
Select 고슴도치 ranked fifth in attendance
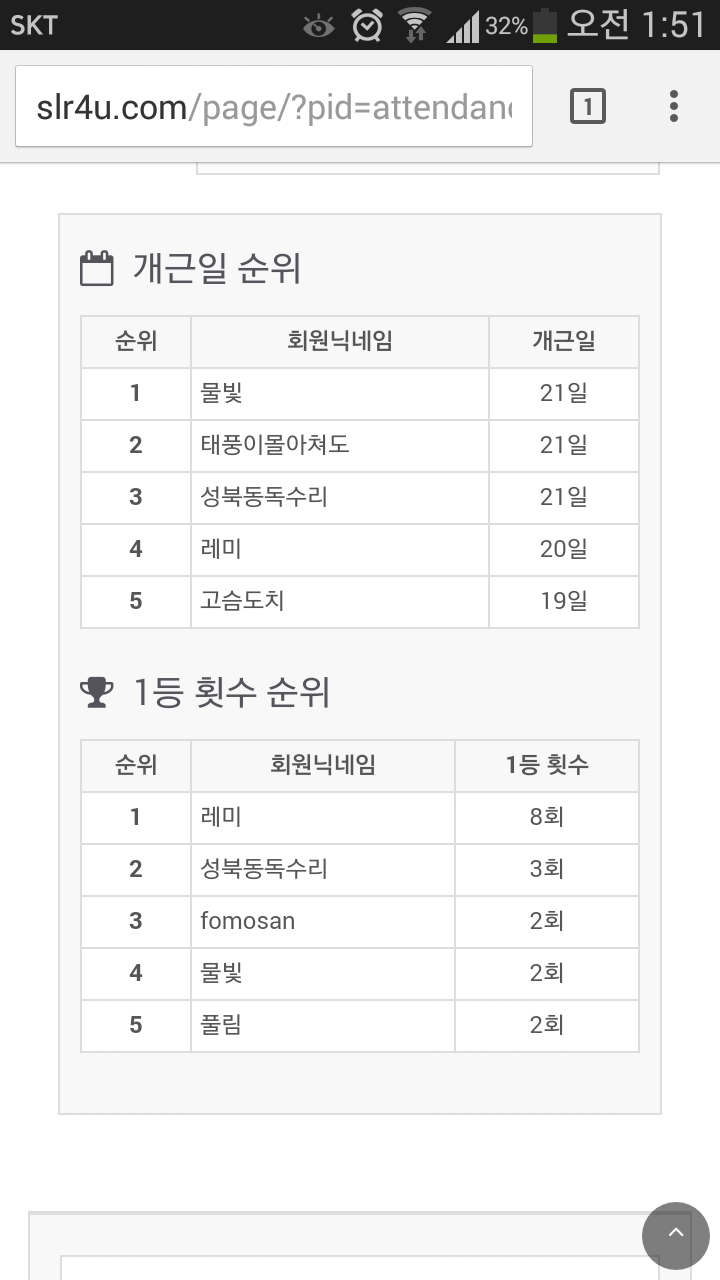coord(243,601)
